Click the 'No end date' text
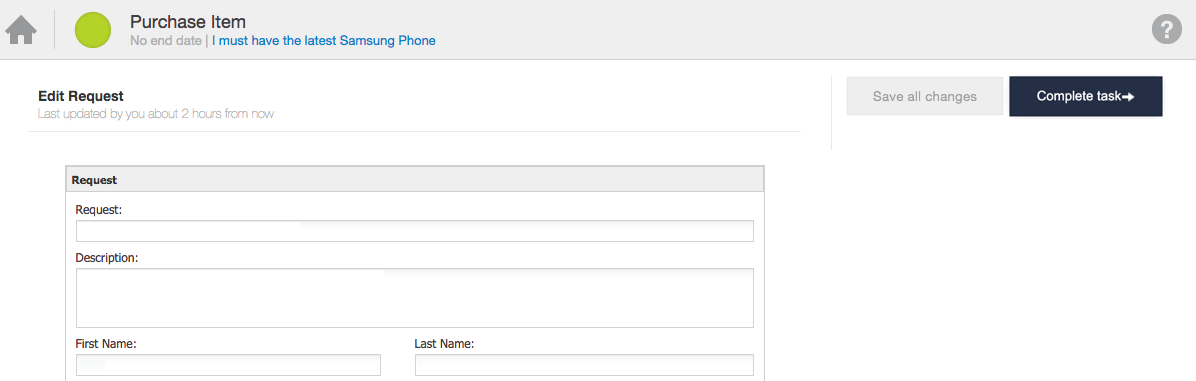Screen dimensions: 1196x381 pyautogui.click(x=166, y=40)
